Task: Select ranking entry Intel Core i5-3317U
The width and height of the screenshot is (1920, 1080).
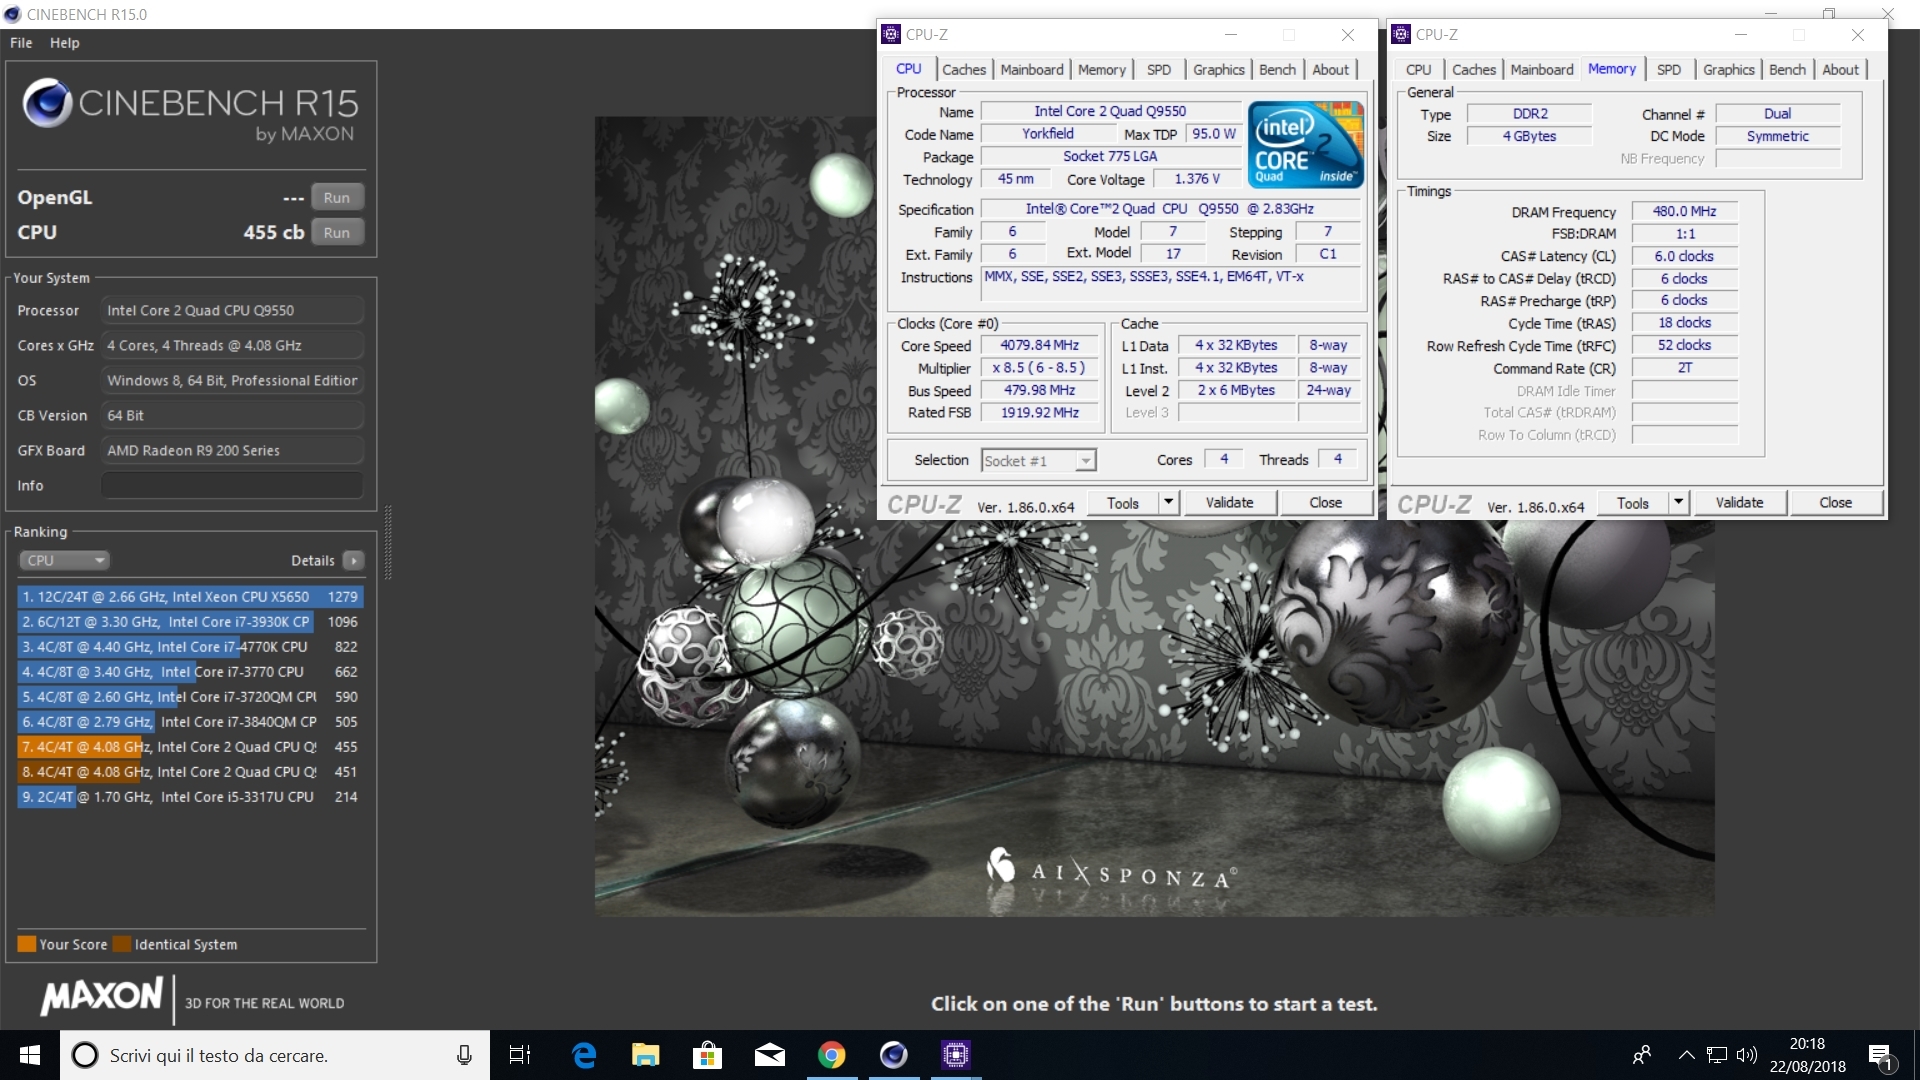Action: (190, 796)
